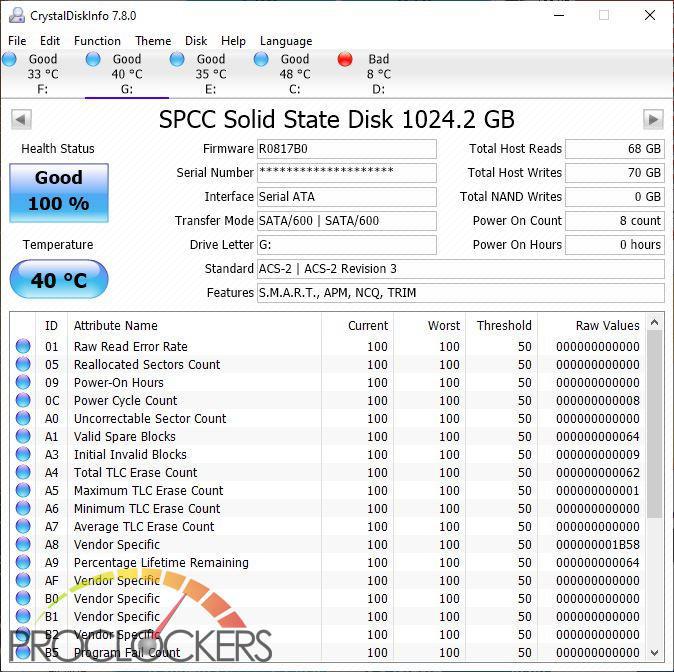
Task: Go to previous disk with left arrow
Action: [21, 119]
